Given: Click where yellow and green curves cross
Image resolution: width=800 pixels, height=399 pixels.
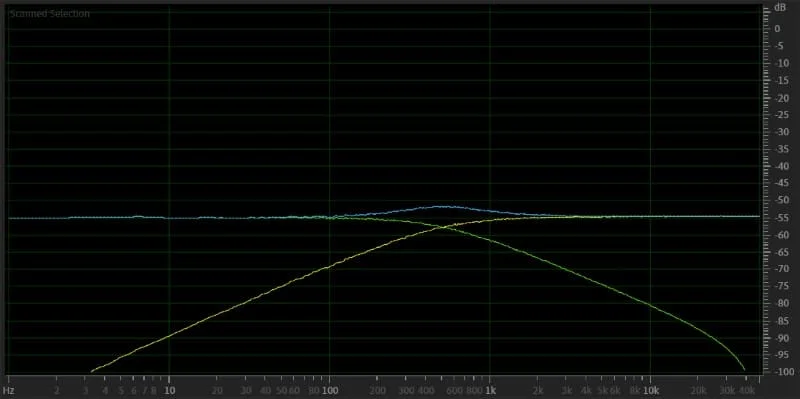Looking at the screenshot, I should click(440, 227).
